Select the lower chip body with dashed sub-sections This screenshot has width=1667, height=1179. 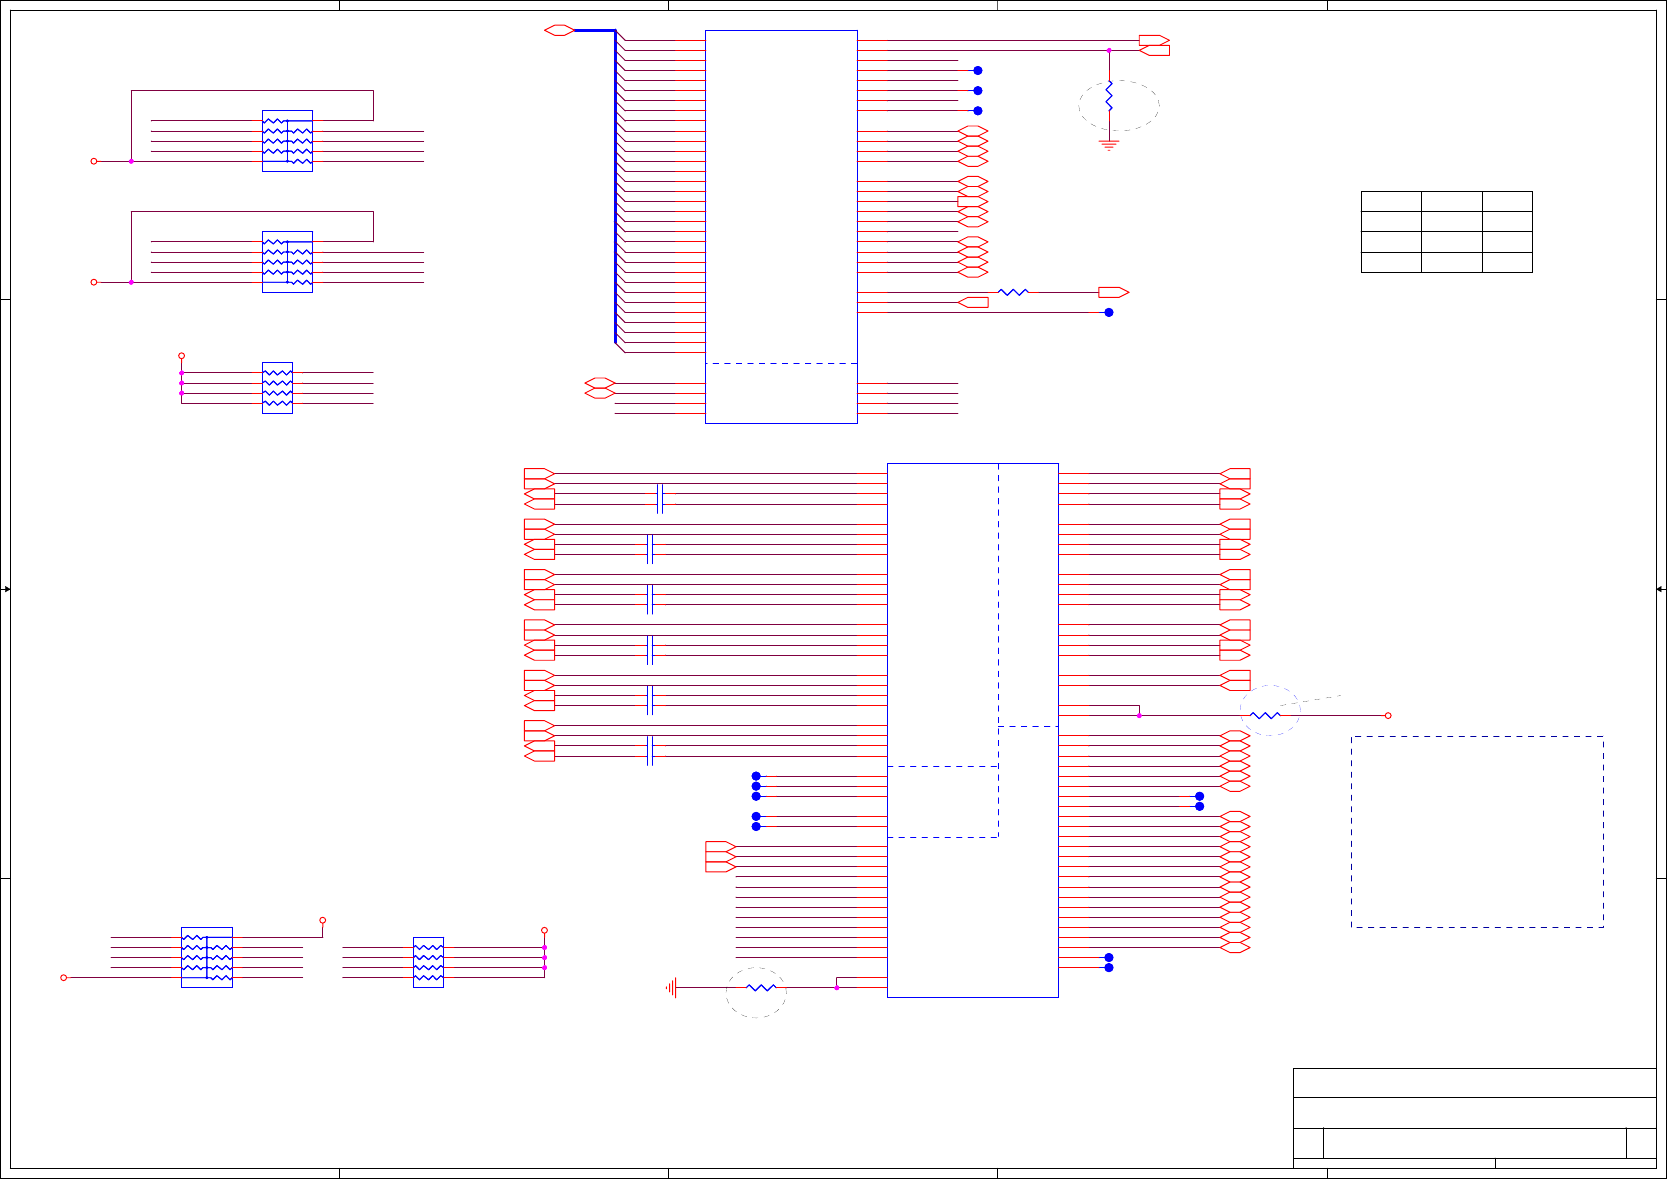pyautogui.click(x=972, y=730)
